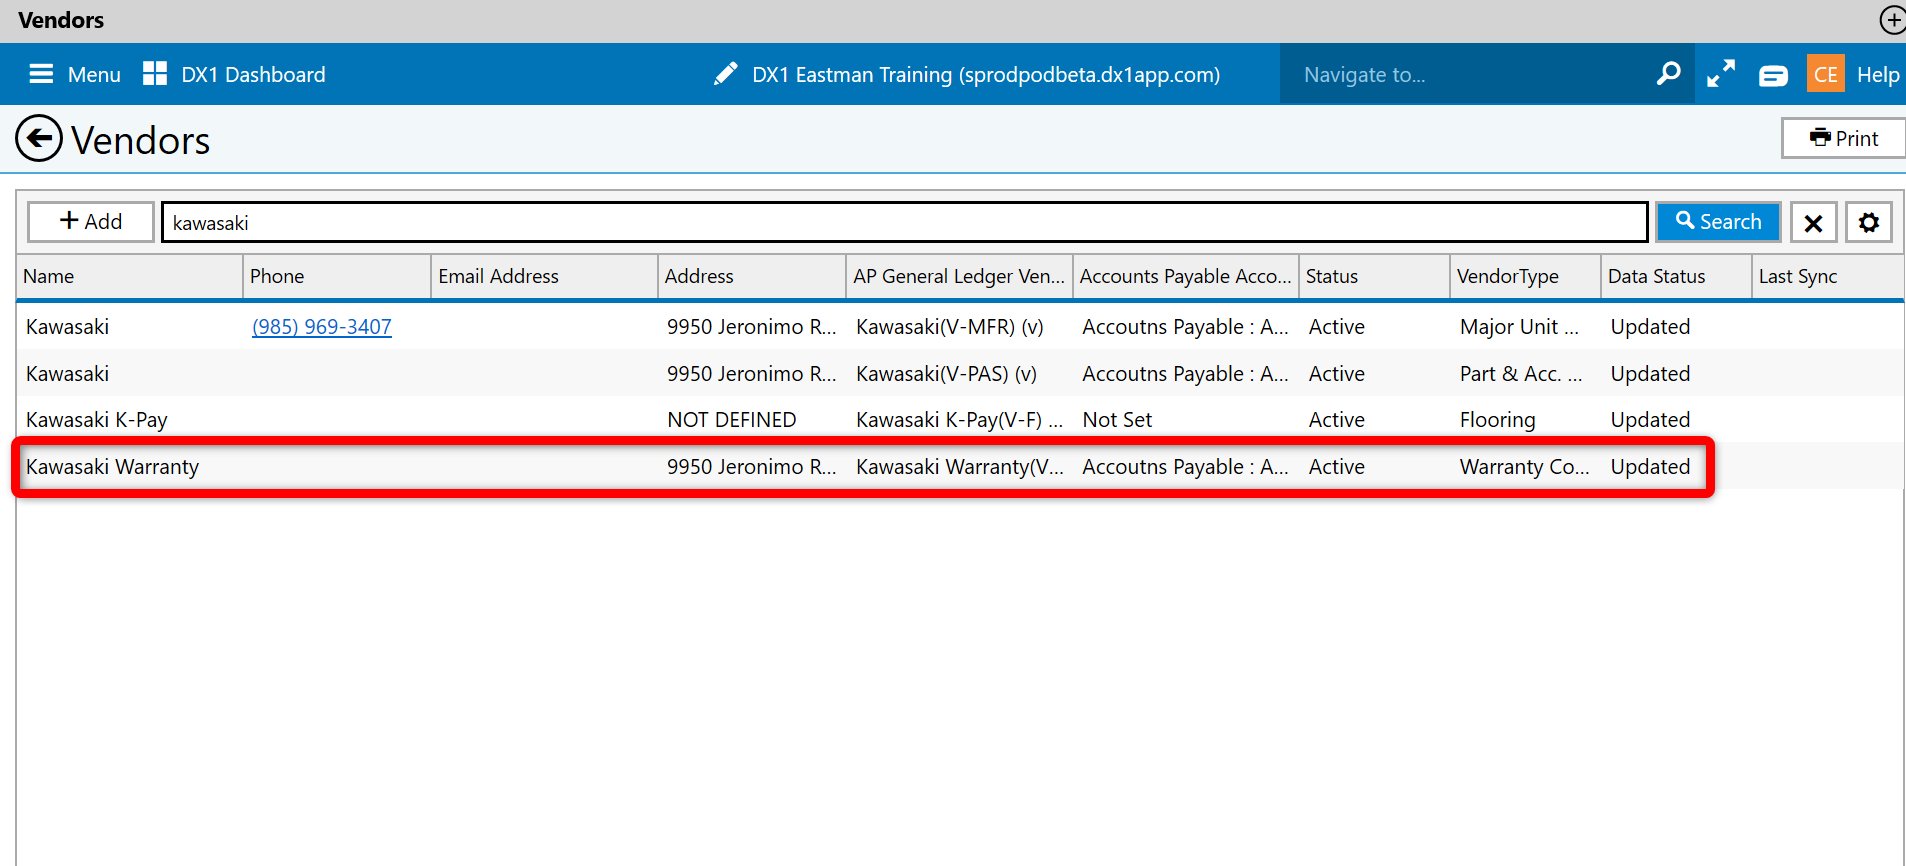Open the DX1 Dashboard grid icon

[155, 73]
